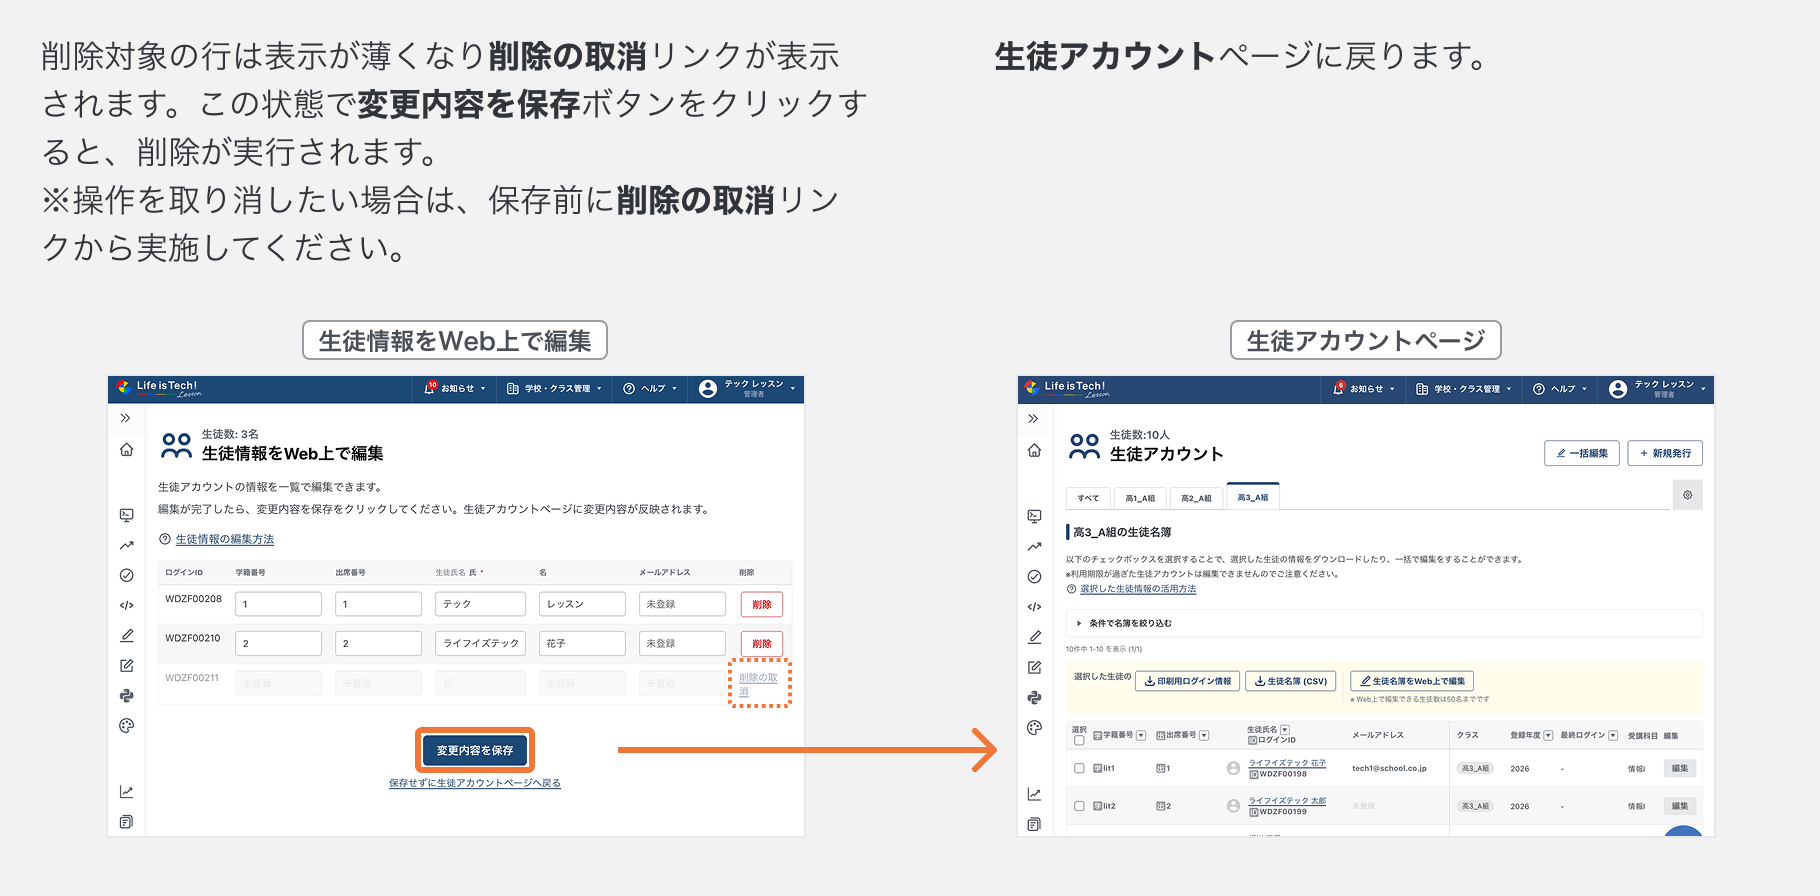1820x896 pixels.
Task: Click the line chart icon in the Web edit page sidebar
Action: coord(126,792)
